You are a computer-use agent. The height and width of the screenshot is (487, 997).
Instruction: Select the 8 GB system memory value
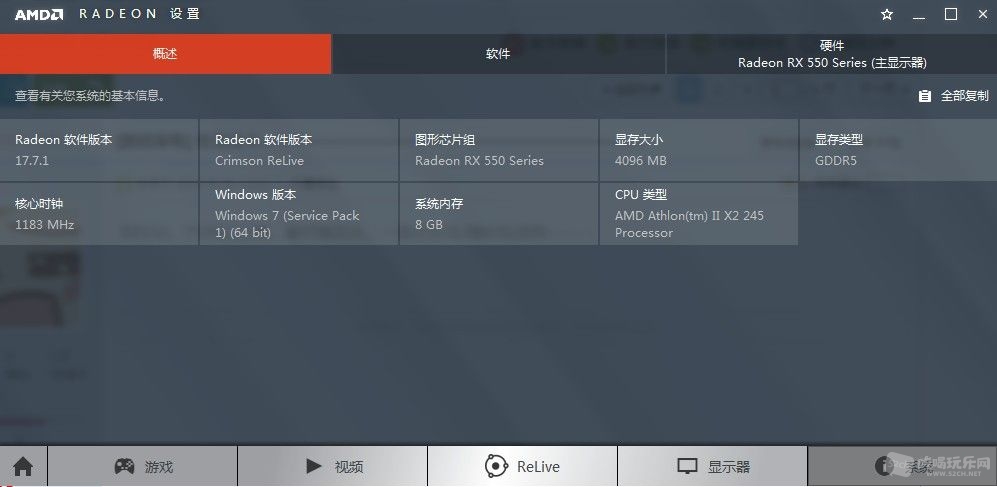(429, 225)
